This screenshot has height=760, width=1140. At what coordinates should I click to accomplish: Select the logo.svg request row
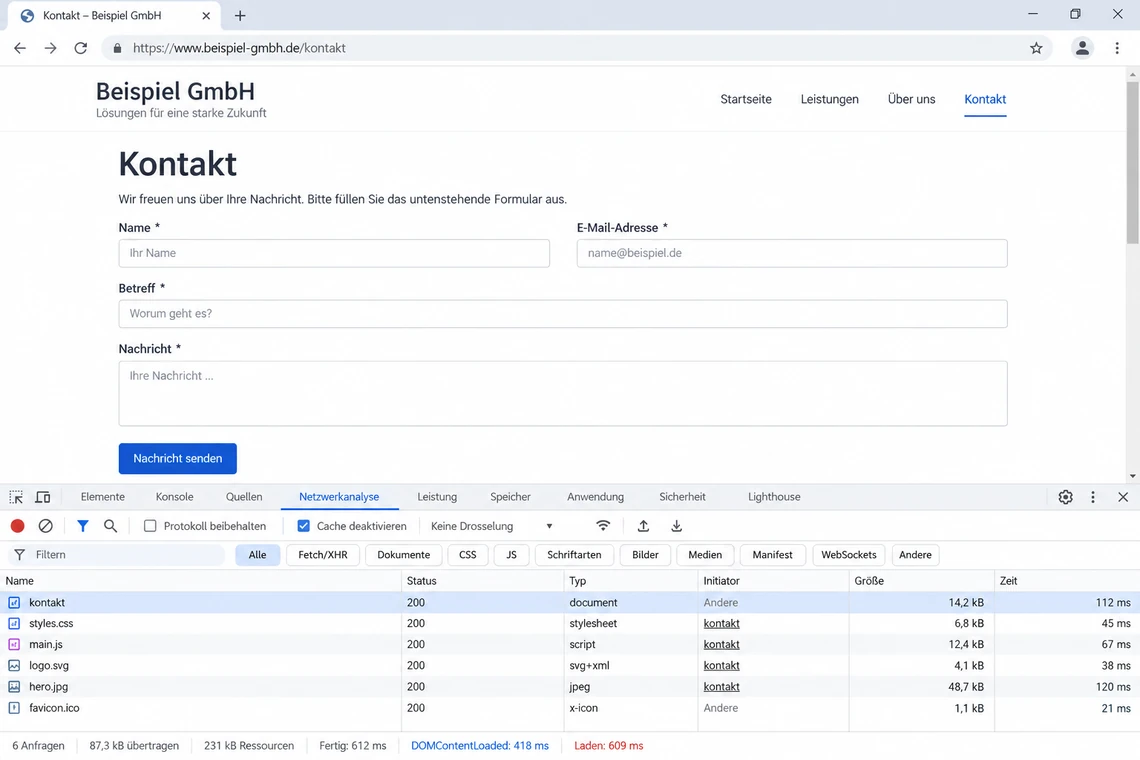click(570, 665)
